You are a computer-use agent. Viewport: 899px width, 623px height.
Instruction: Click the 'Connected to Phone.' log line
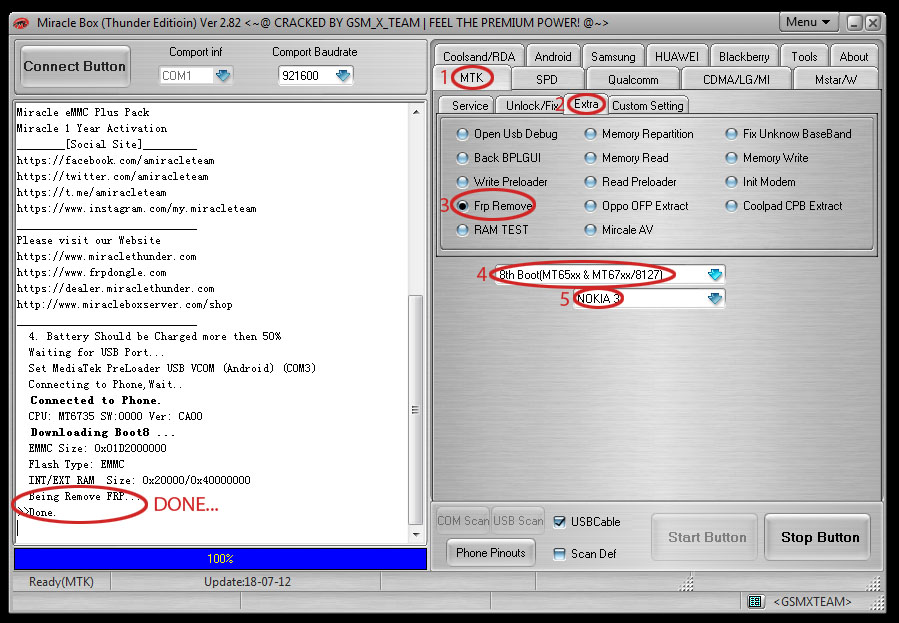(x=95, y=400)
